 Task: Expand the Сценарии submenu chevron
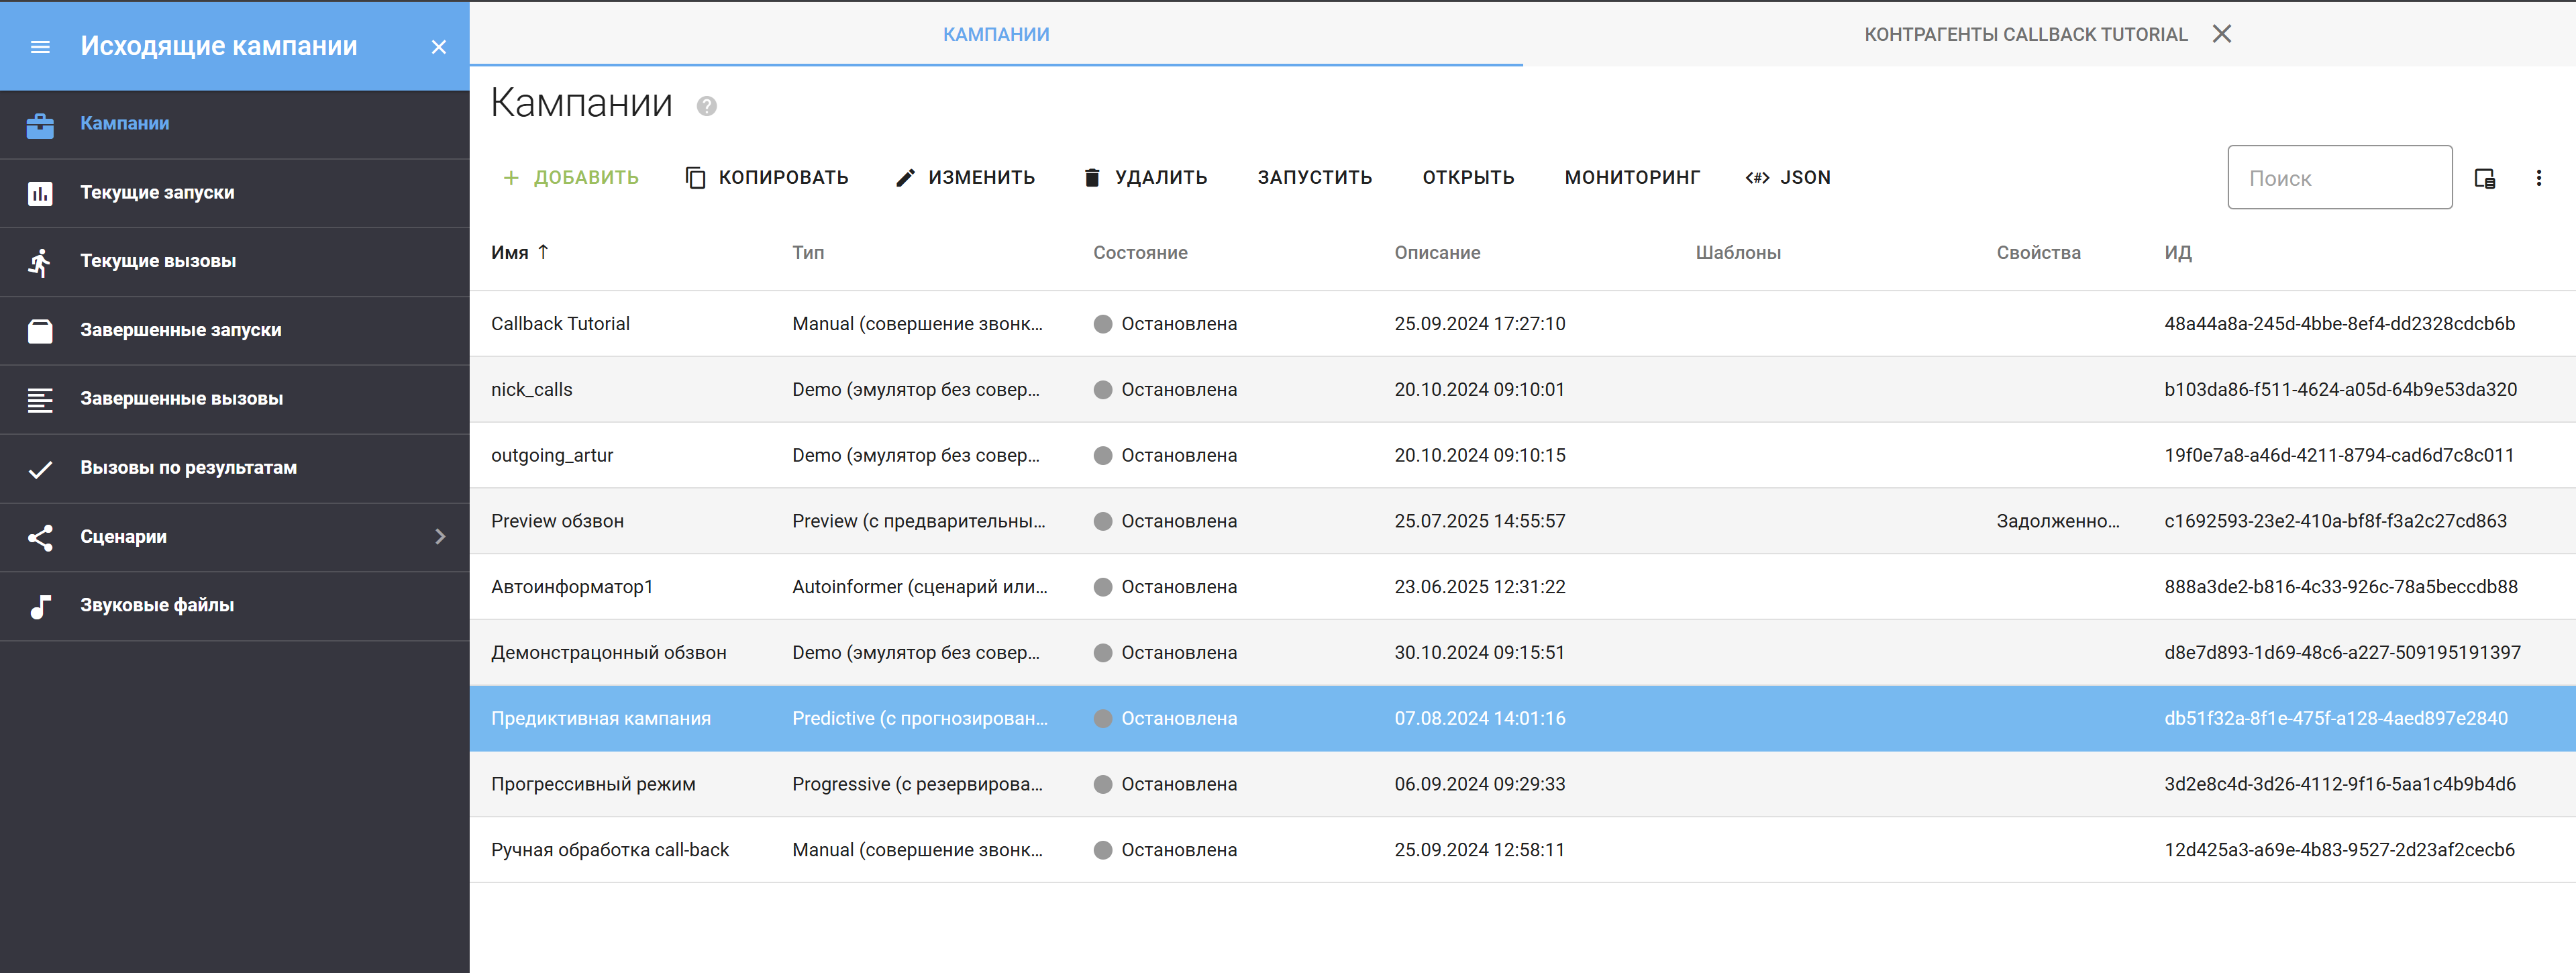click(440, 537)
